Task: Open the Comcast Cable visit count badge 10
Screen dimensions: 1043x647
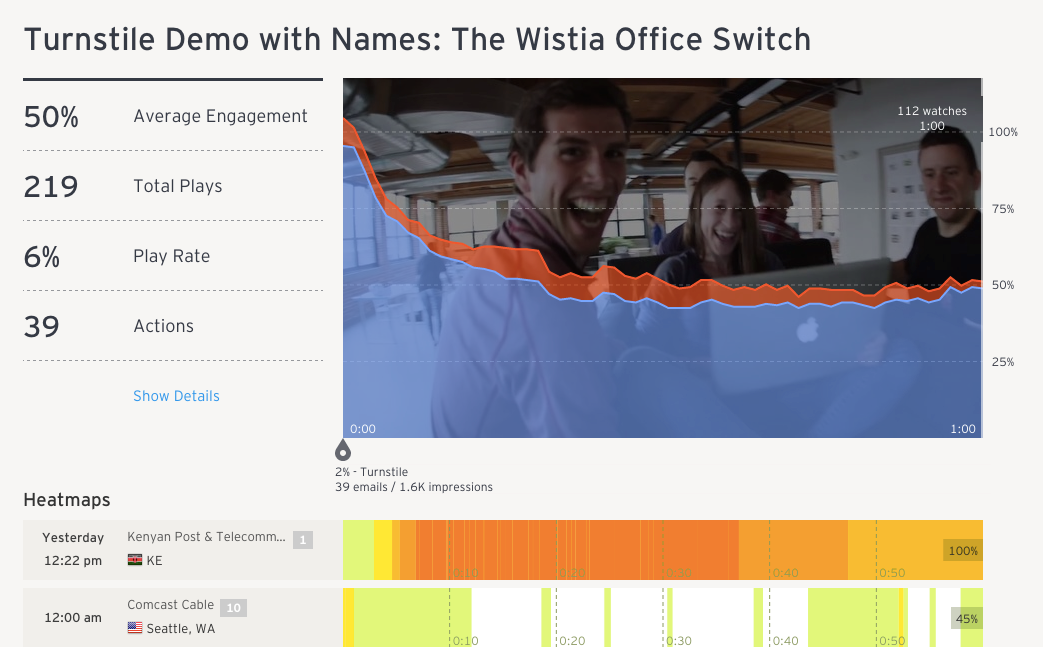Action: coord(233,608)
